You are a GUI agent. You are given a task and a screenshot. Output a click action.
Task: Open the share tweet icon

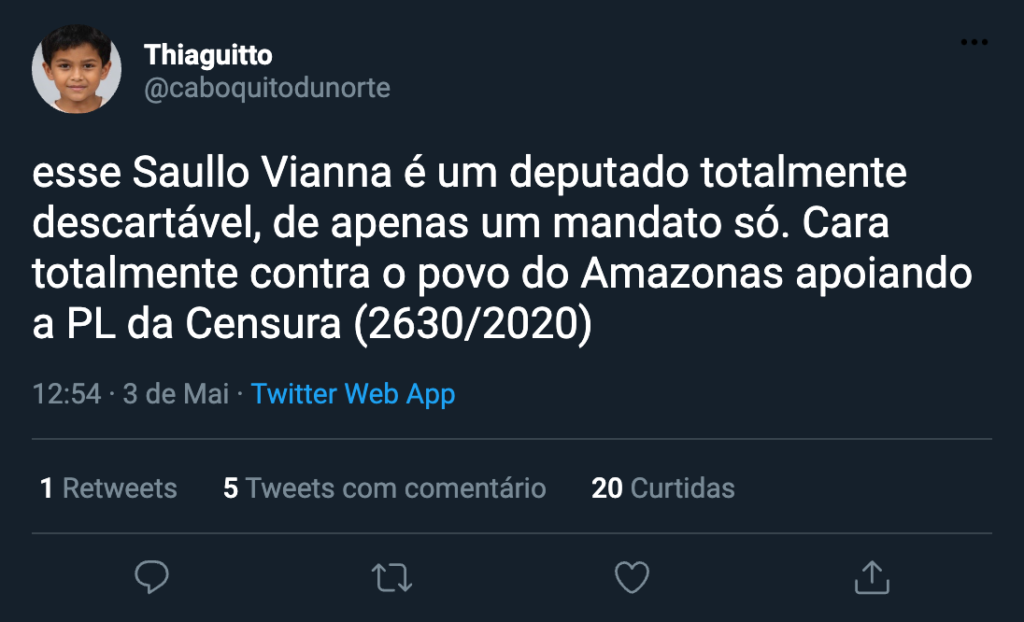[871, 577]
